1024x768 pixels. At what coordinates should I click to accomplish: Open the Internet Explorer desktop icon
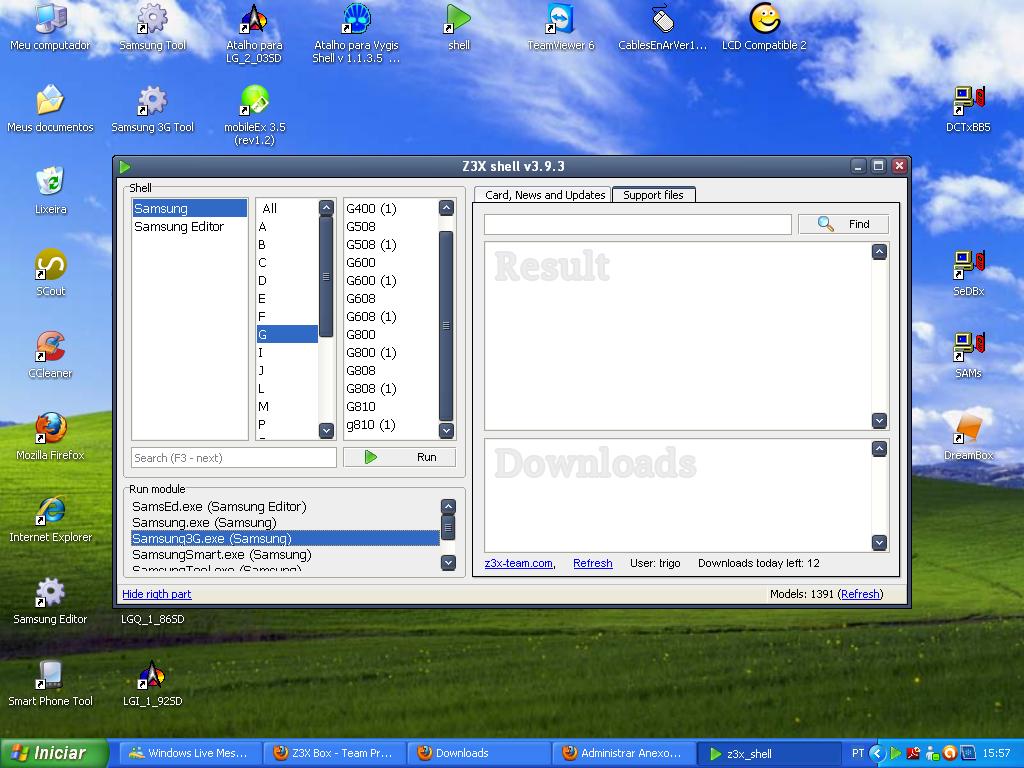pyautogui.click(x=50, y=519)
